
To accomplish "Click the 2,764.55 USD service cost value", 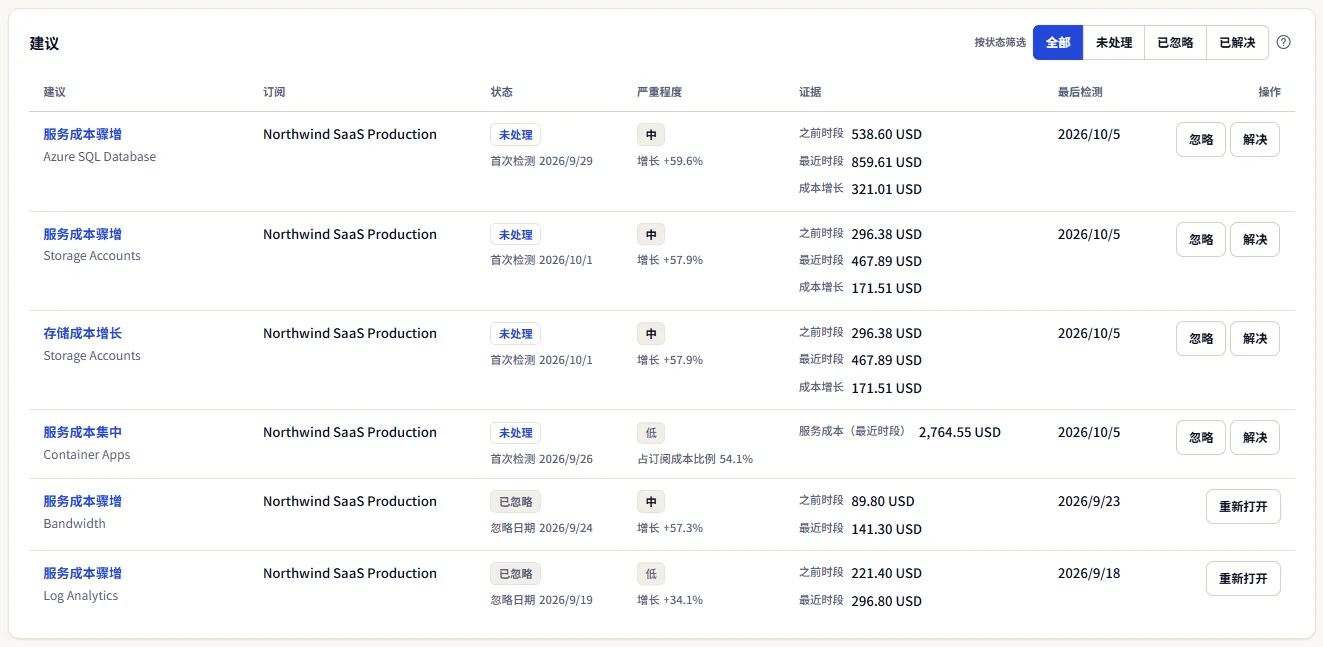I will [x=960, y=432].
